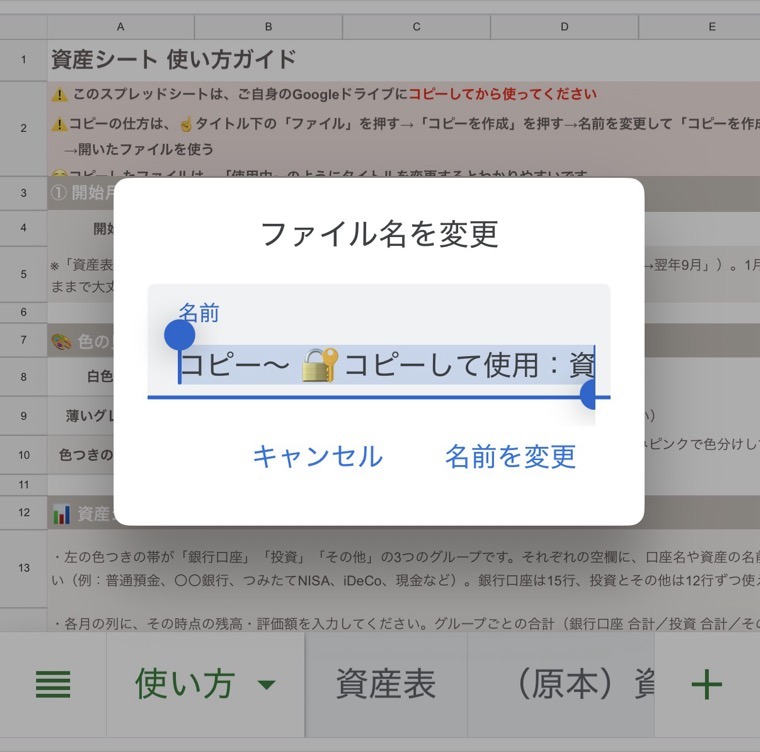The width and height of the screenshot is (760, 752).
Task: Click row 13 text about 銀行口座 groups
Action: coord(405,568)
